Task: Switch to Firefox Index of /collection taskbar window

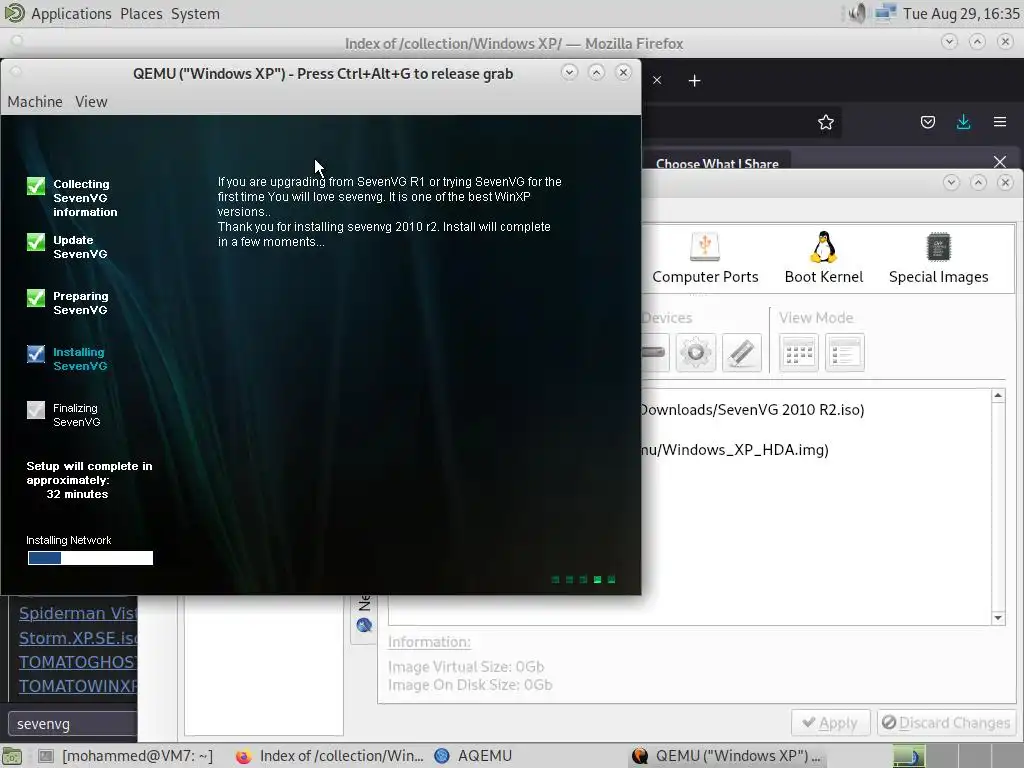Action: tap(330, 756)
